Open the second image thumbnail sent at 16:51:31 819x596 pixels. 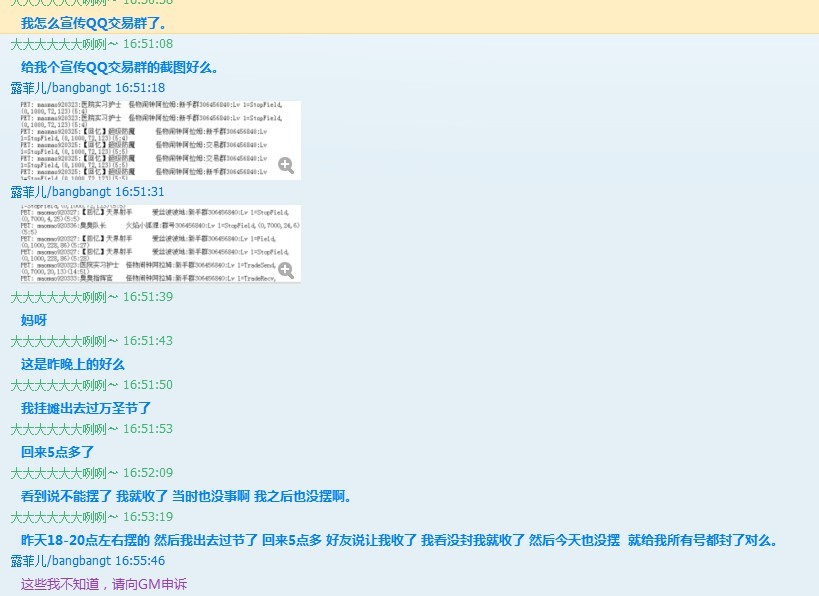(150, 243)
